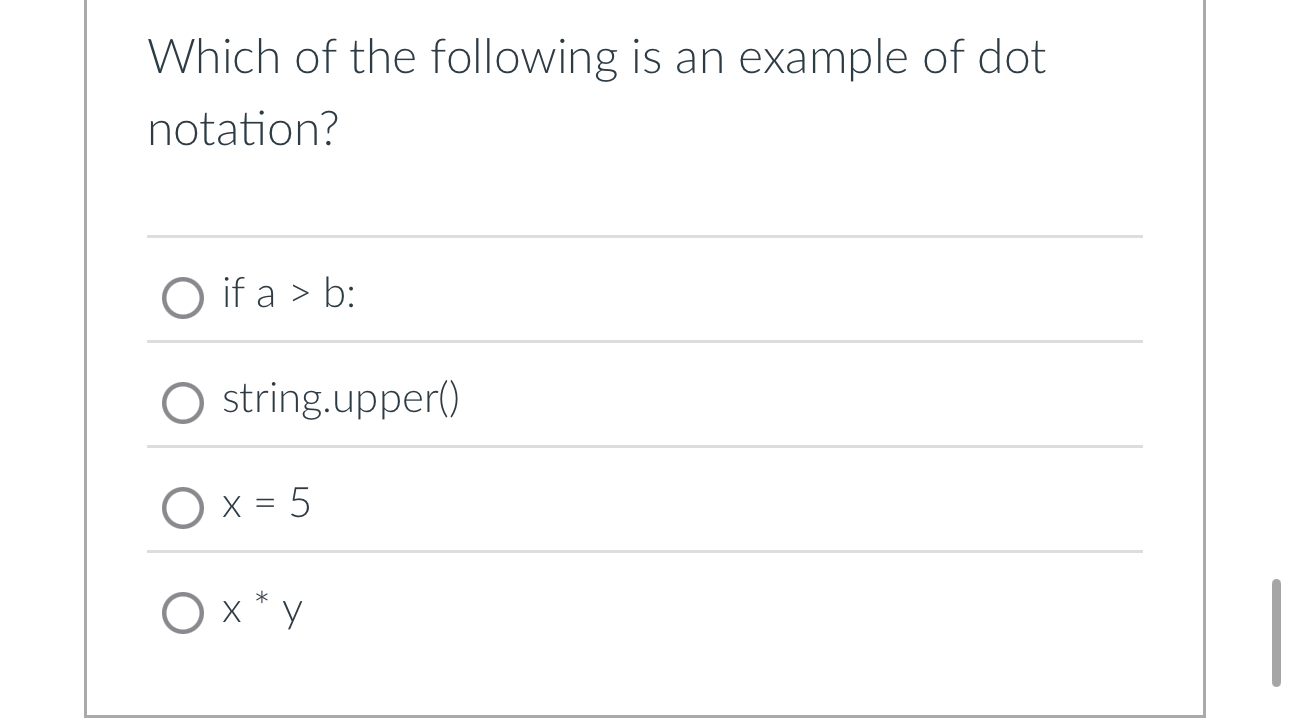The height and width of the screenshot is (720, 1290).
Task: Select the "x * y" radio button
Action: point(183,613)
